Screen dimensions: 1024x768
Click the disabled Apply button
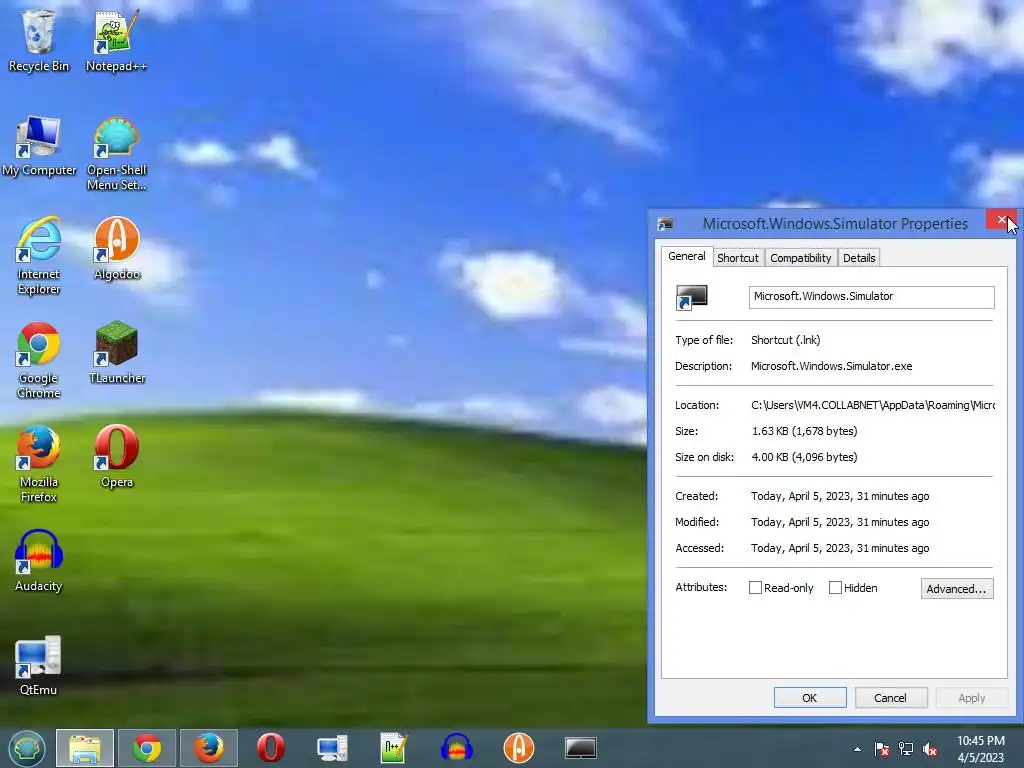972,697
